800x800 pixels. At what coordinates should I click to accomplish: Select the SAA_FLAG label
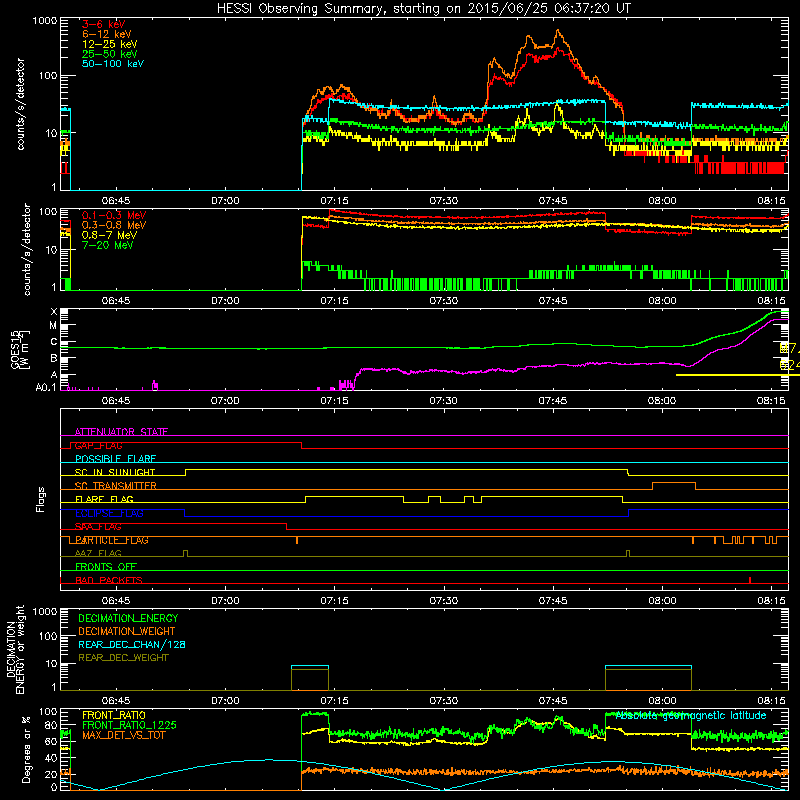click(98, 527)
